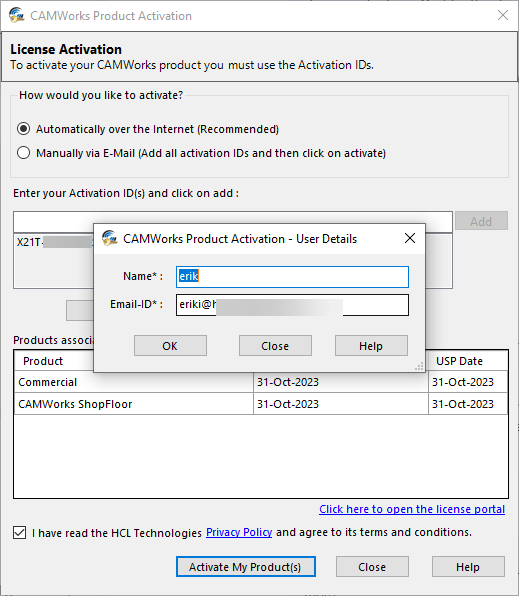Screen dimensions: 519x596
Task: Select the Commercial product row
Action: point(261,382)
